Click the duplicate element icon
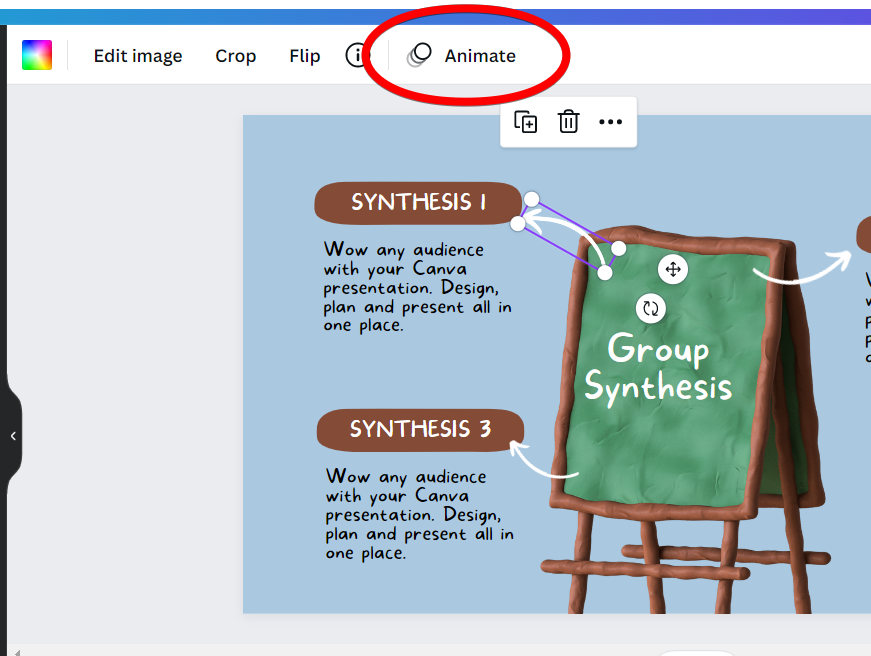The height and width of the screenshot is (656, 871). pos(526,122)
